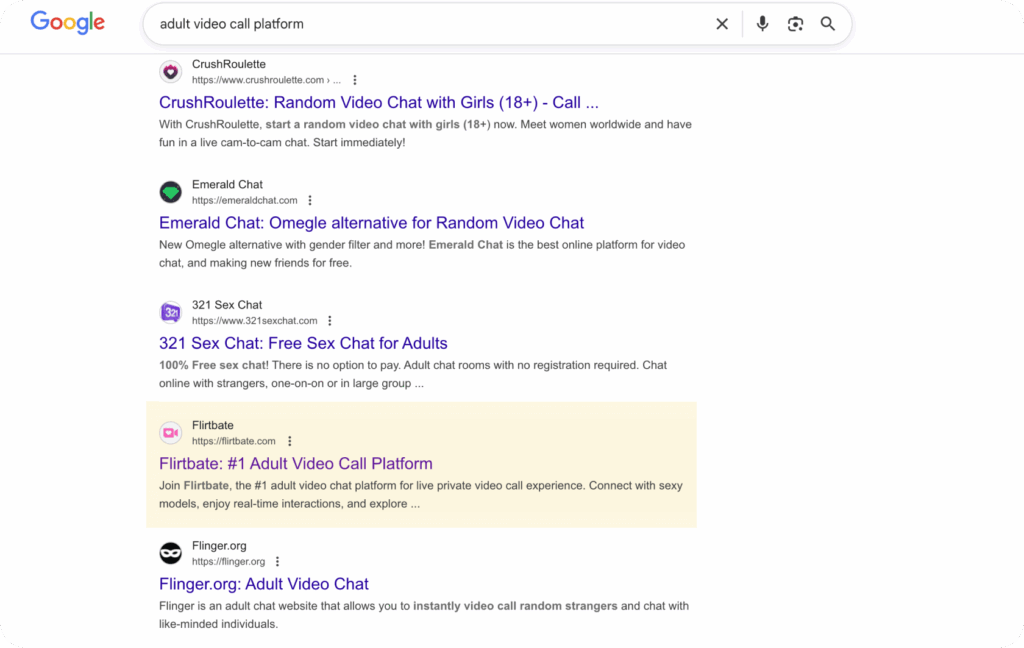1024x648 pixels.
Task: Open 'Emerald Chat: Omegle alternative' result title
Action: (372, 223)
